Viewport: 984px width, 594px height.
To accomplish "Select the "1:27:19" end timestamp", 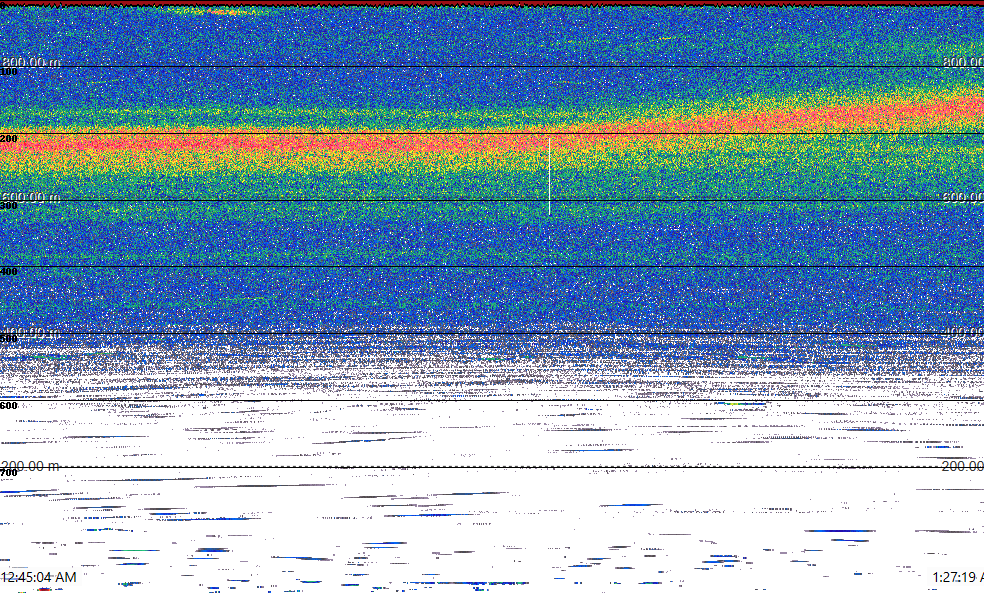I will pos(957,577).
